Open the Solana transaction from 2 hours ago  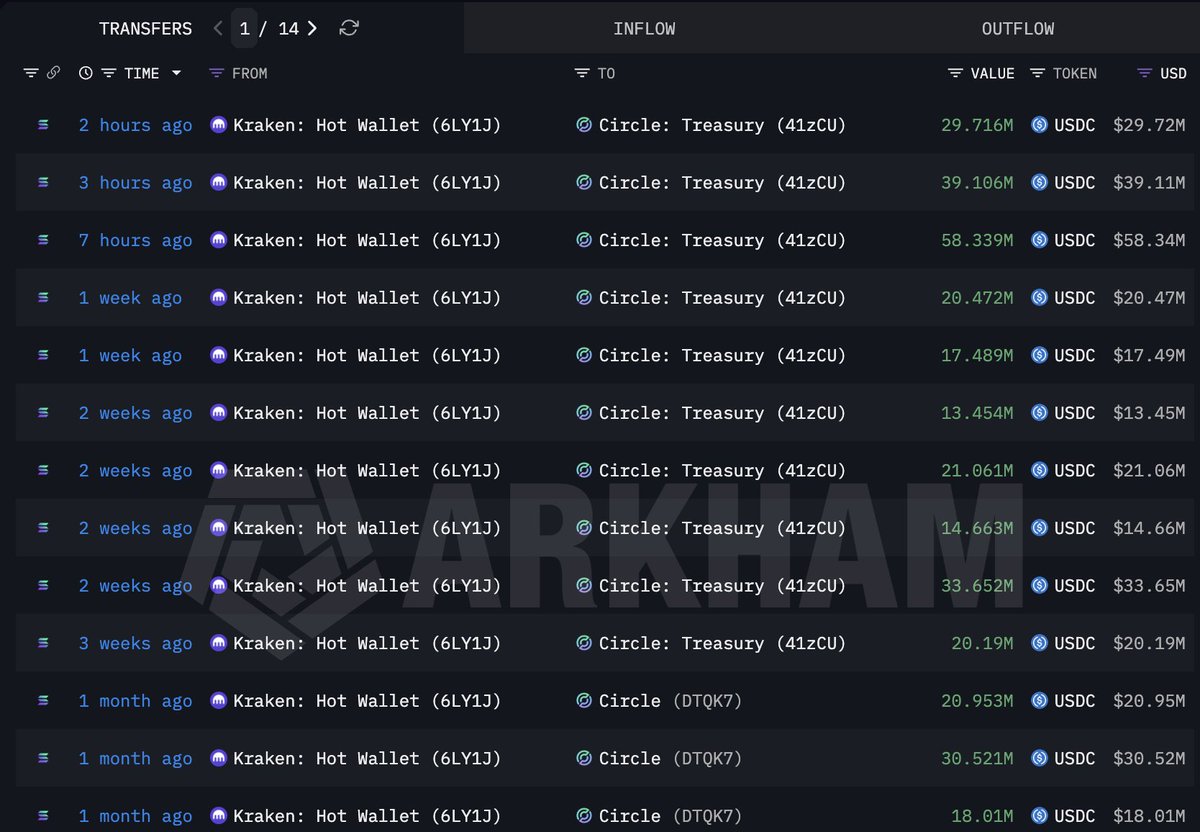43,125
